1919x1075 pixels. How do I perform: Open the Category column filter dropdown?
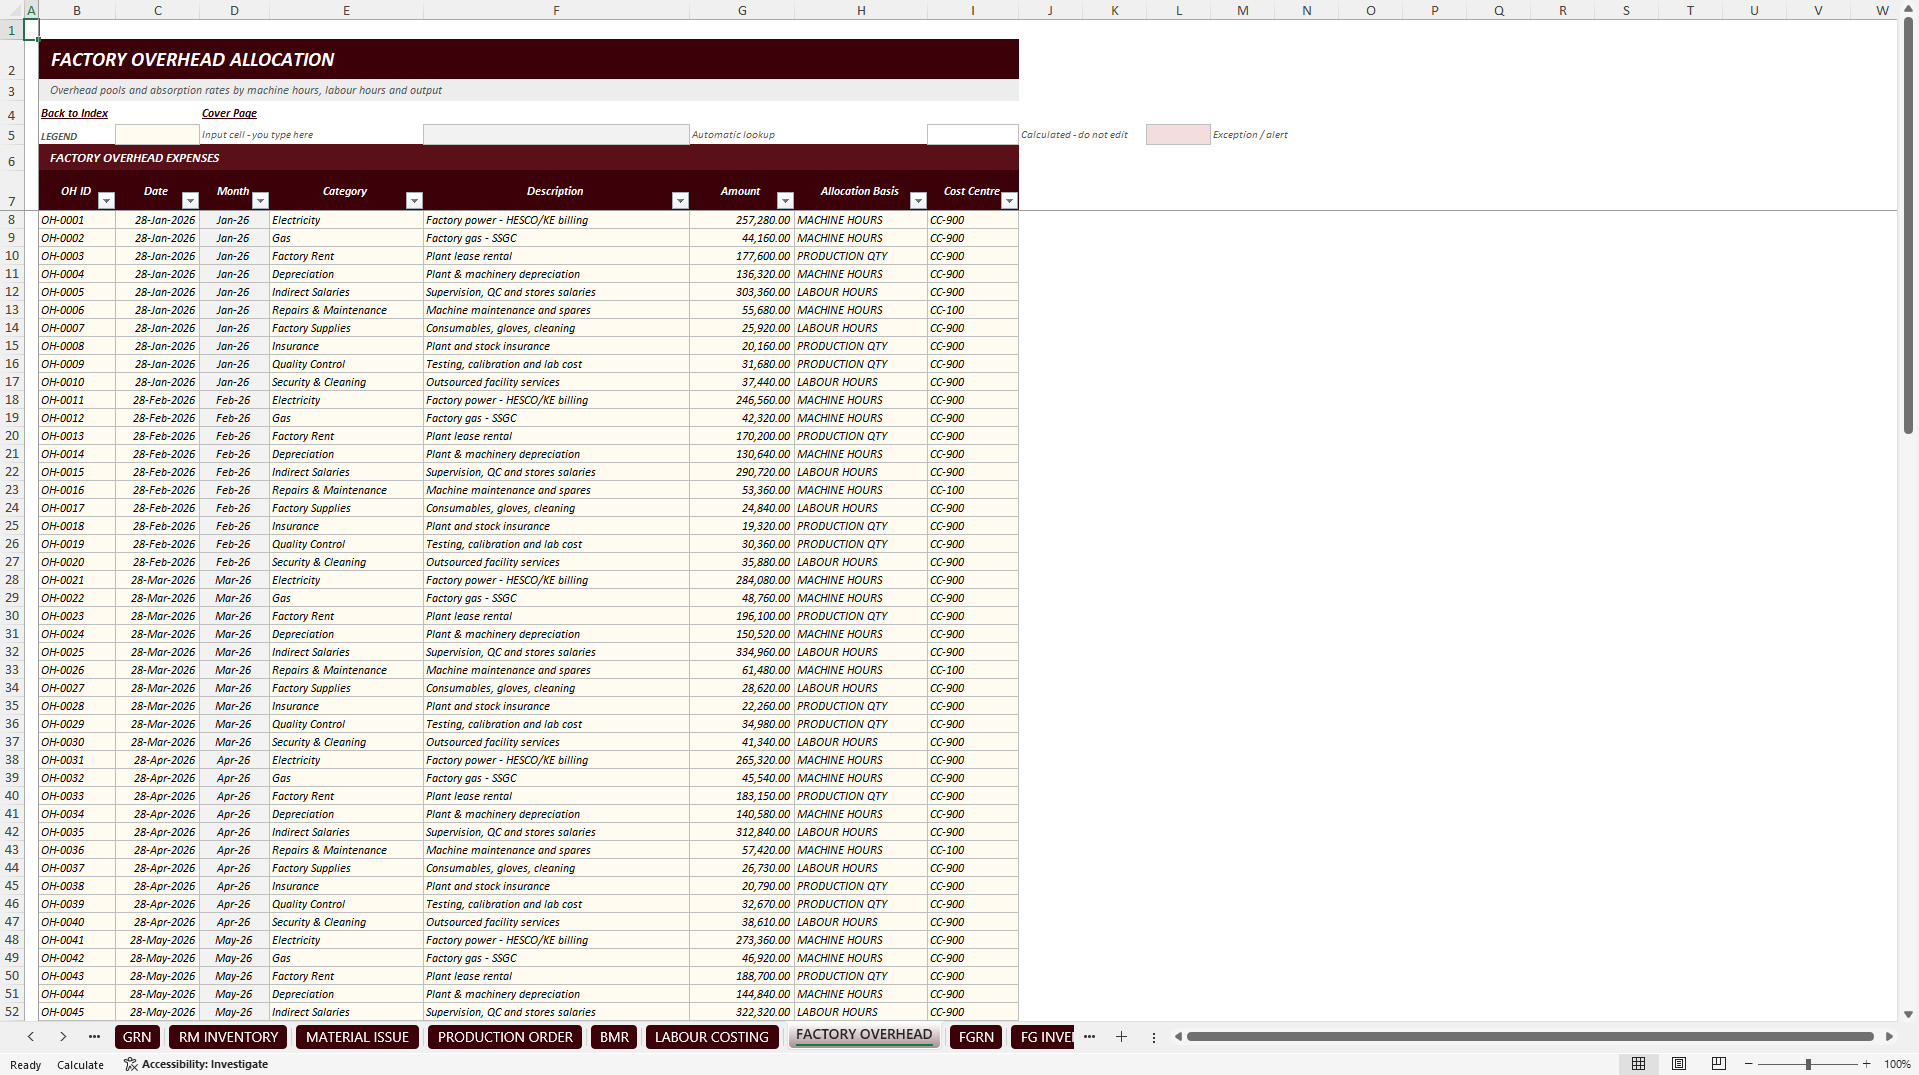pyautogui.click(x=414, y=201)
